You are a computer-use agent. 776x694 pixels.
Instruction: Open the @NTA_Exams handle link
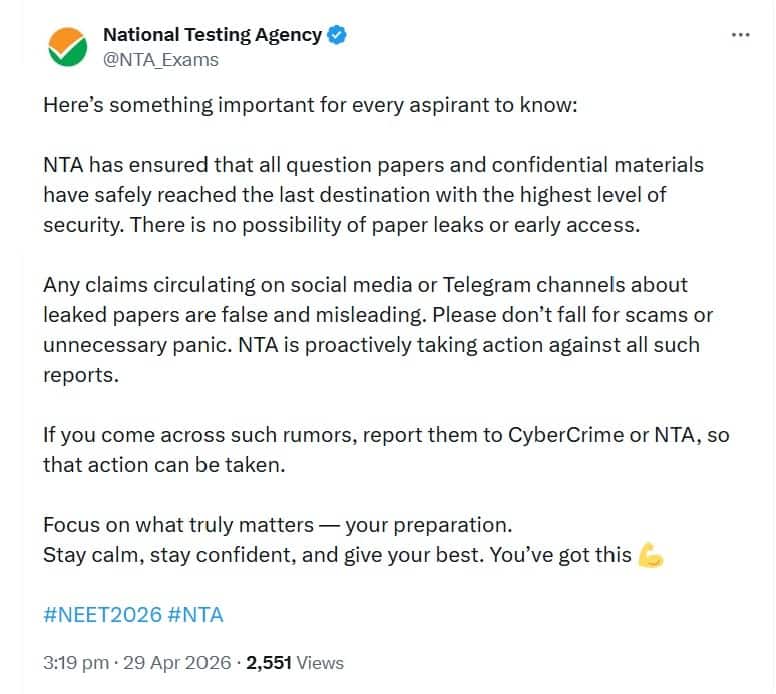pyautogui.click(x=161, y=59)
